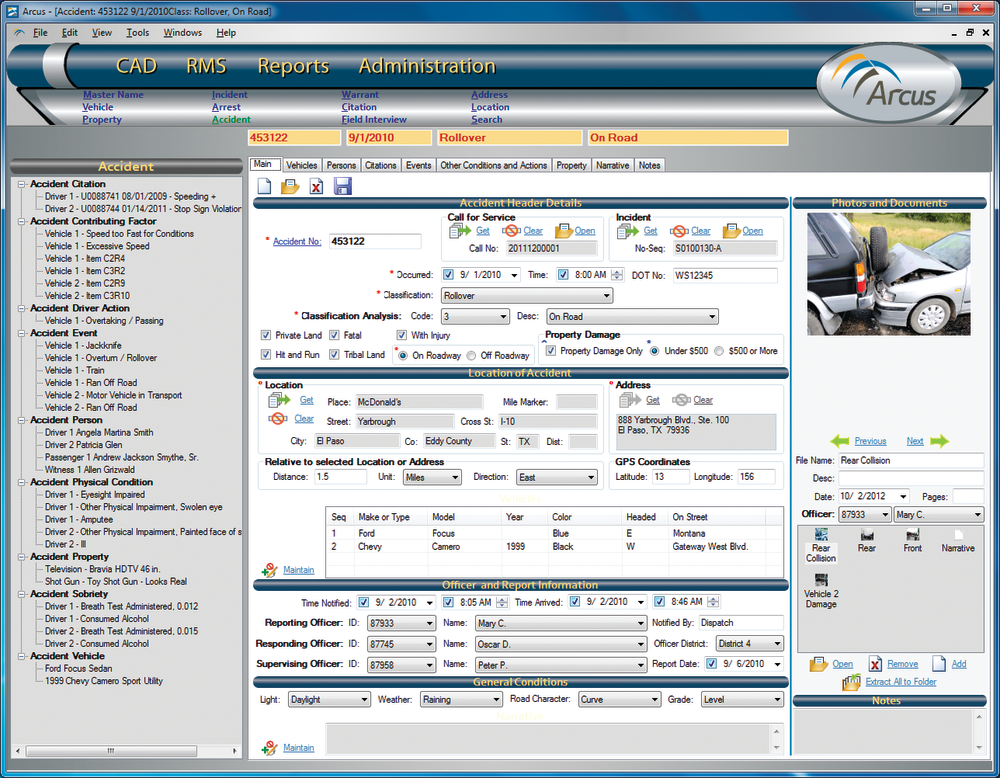Open the Tools menu
The width and height of the screenshot is (1000, 778).
pos(137,33)
